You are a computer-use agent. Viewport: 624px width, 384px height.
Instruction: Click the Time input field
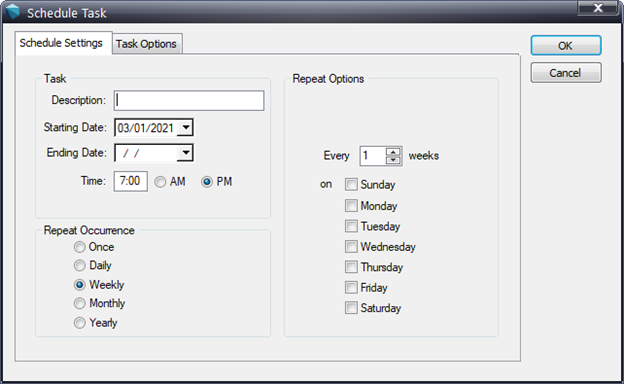tap(131, 181)
